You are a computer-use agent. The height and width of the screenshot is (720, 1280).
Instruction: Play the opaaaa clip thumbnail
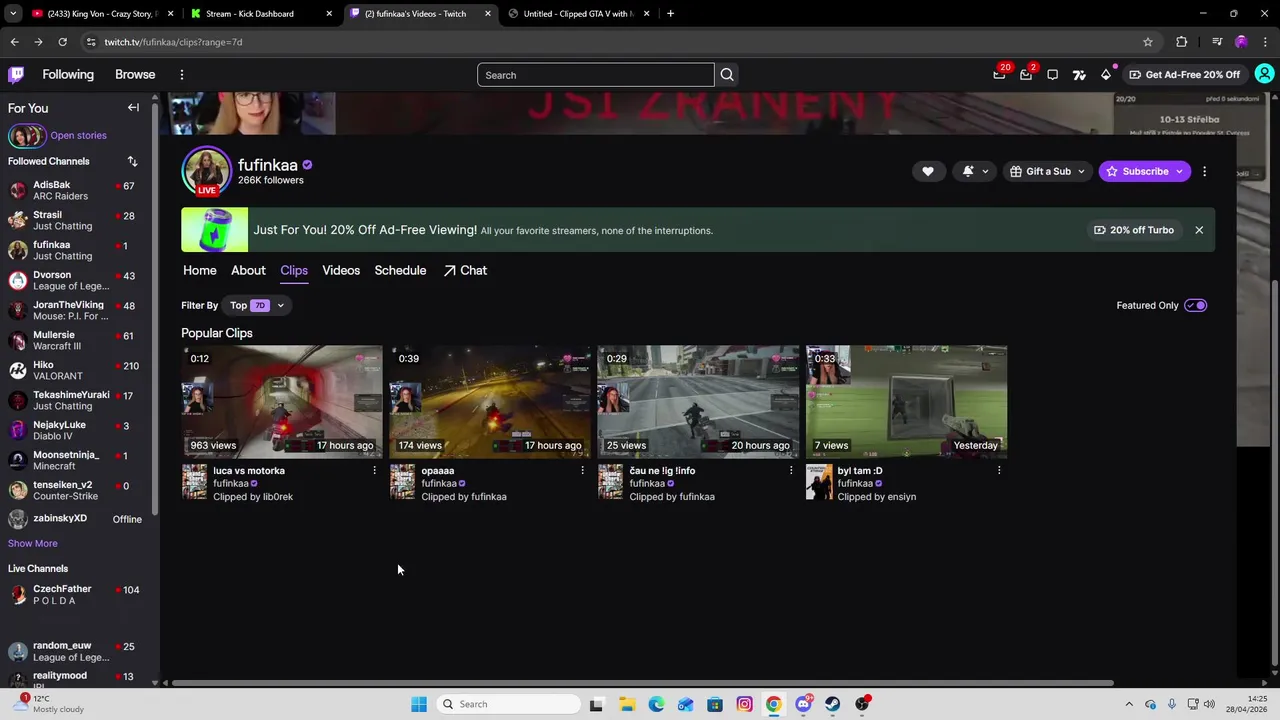point(490,402)
